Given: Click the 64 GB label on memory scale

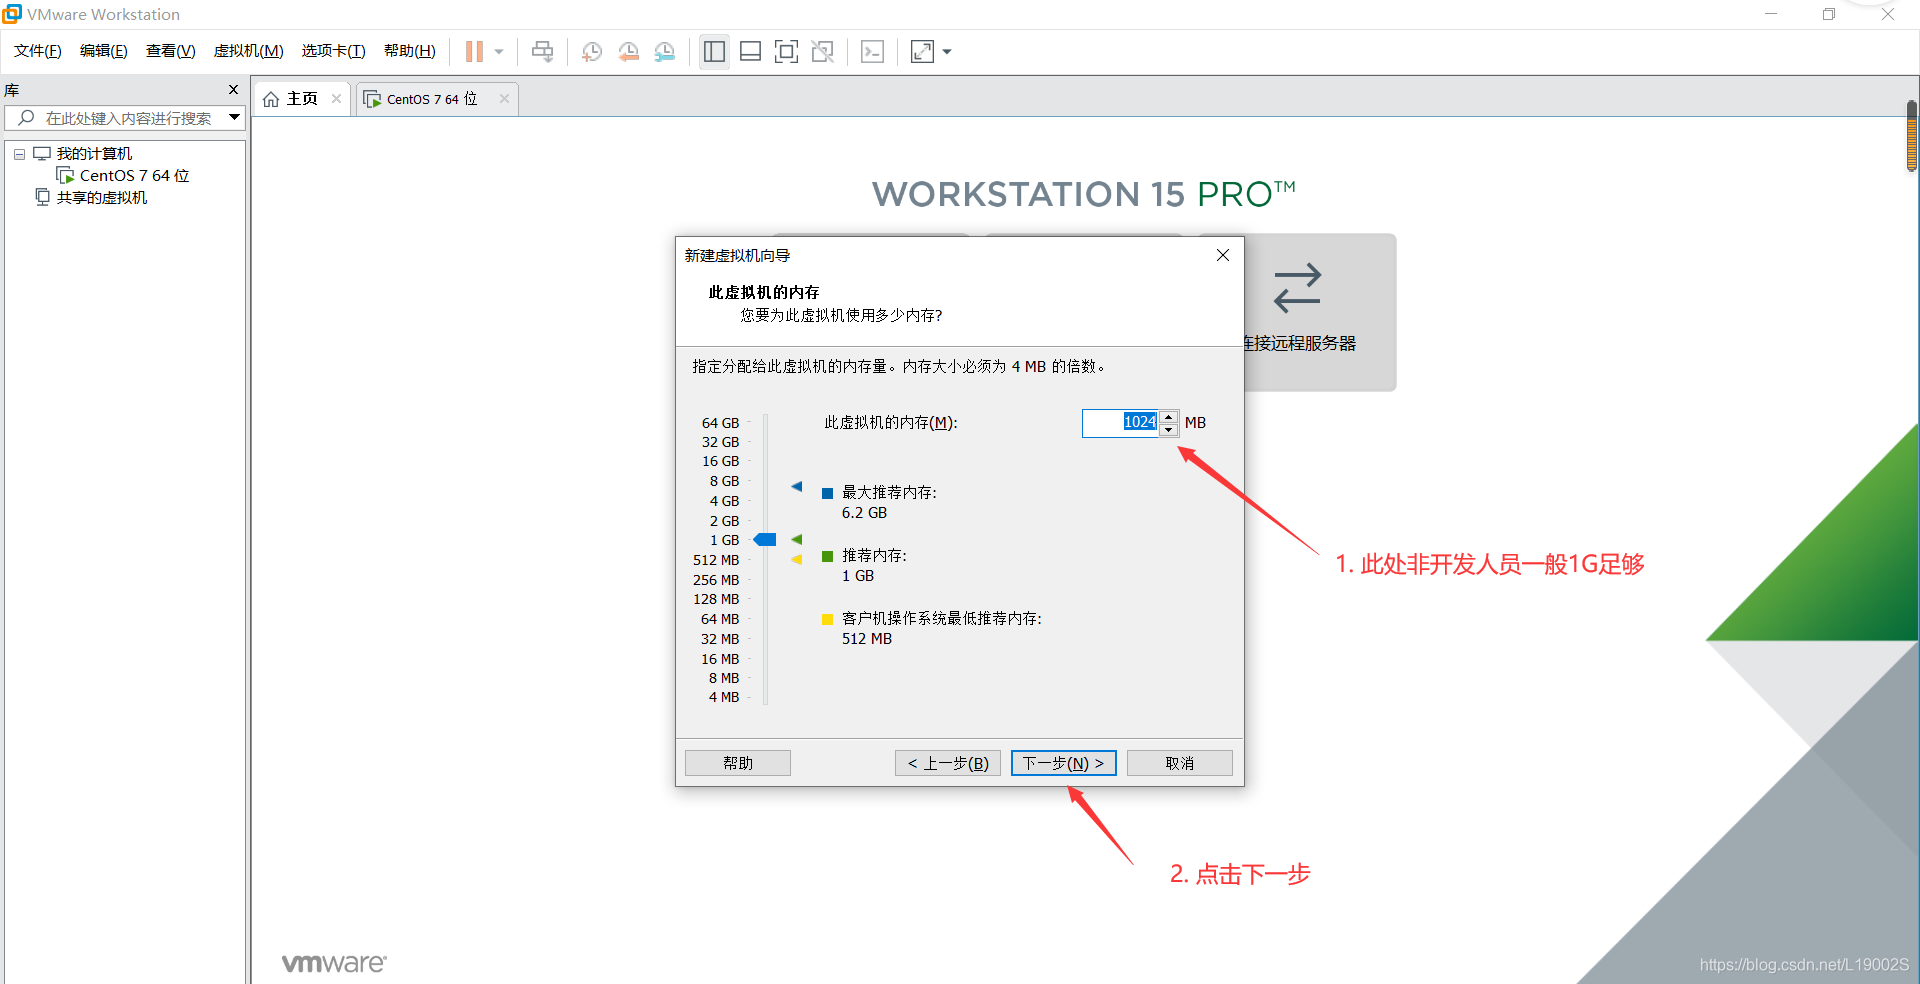Looking at the screenshot, I should tap(720, 423).
